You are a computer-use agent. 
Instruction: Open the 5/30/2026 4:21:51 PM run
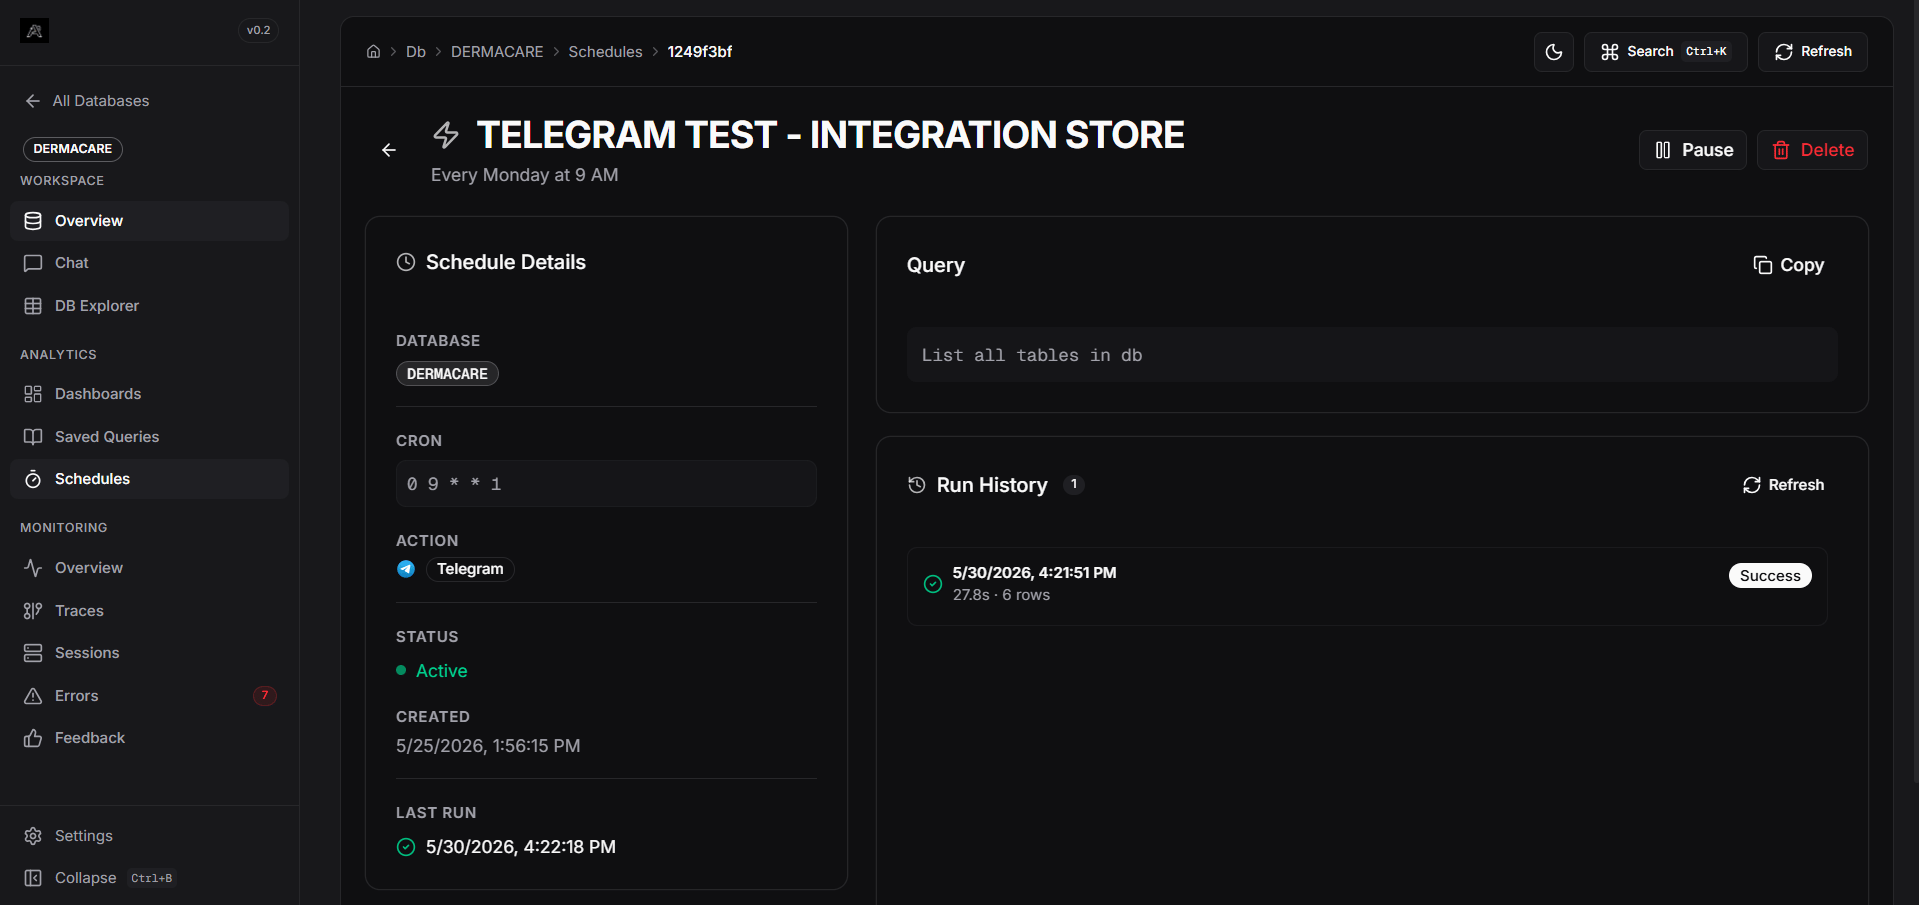[x=1367, y=586]
